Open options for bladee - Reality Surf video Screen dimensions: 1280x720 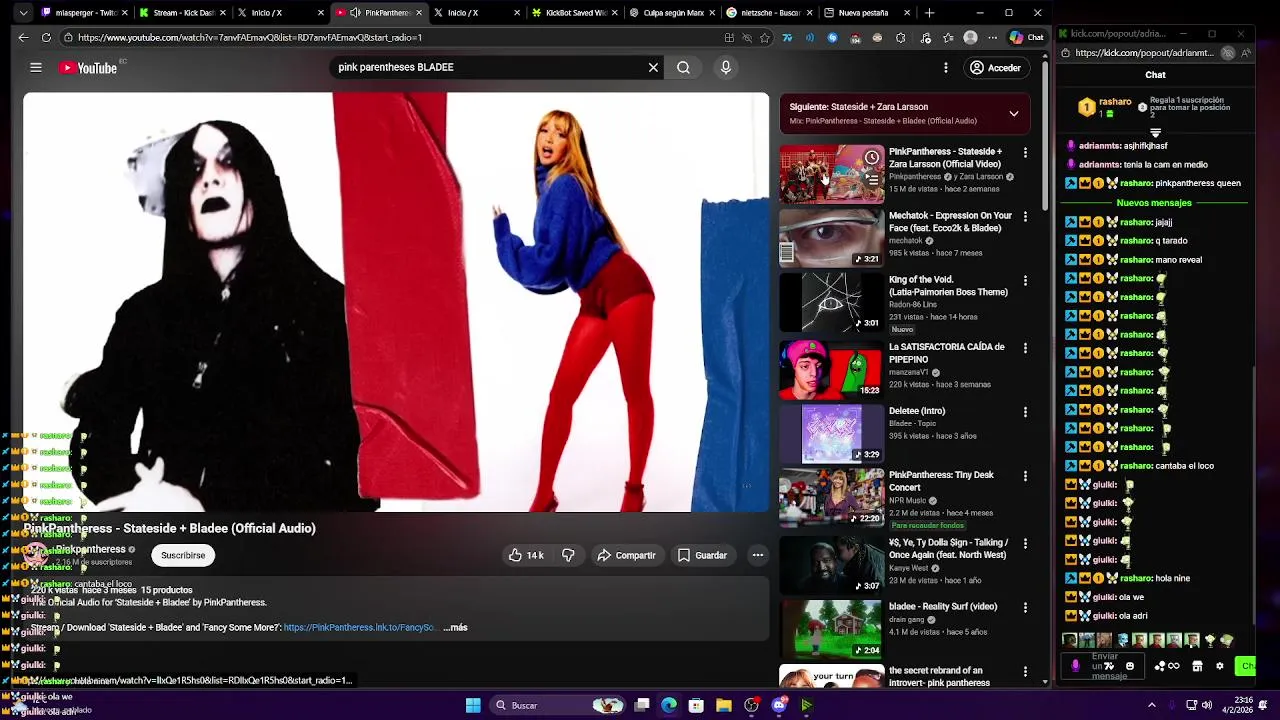click(1025, 608)
